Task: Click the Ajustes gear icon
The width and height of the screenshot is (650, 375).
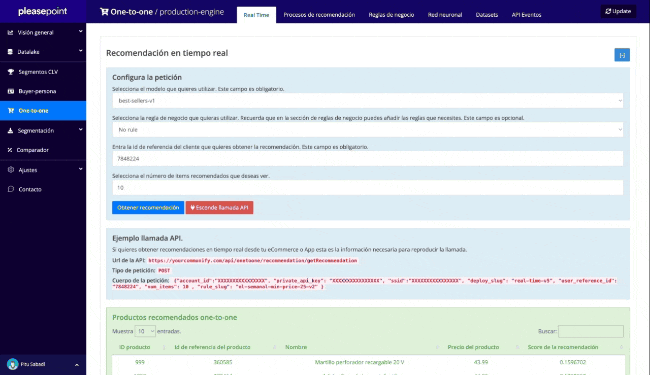Action: [x=11, y=170]
